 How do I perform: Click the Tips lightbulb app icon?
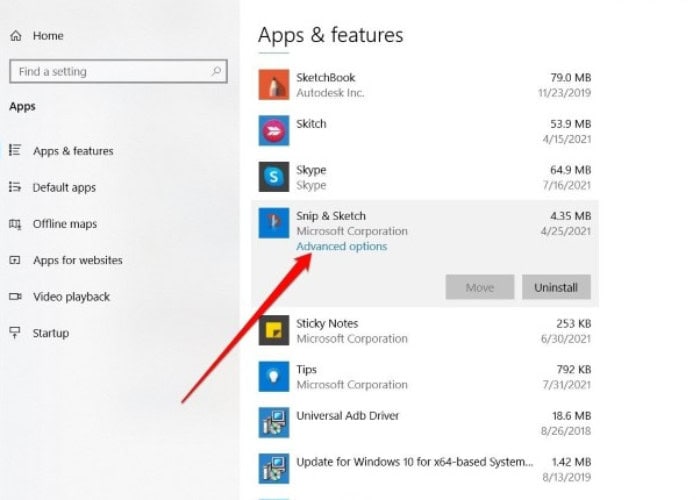274,376
